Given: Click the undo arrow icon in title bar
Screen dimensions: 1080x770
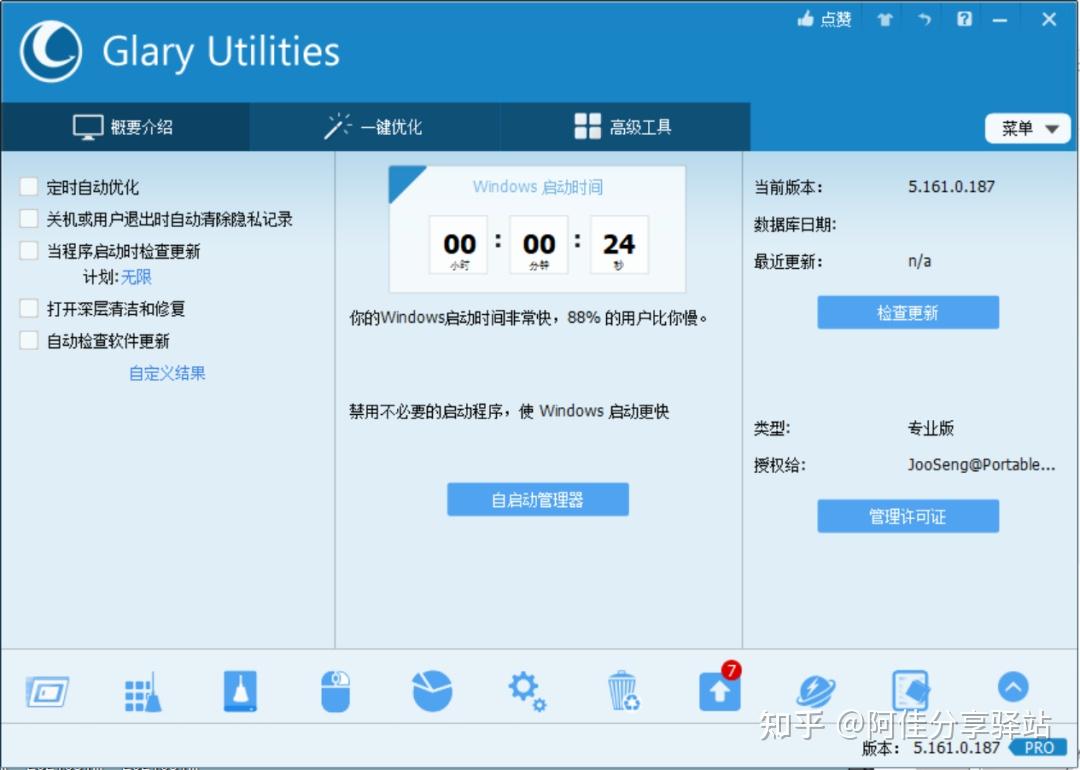Looking at the screenshot, I should (x=924, y=19).
